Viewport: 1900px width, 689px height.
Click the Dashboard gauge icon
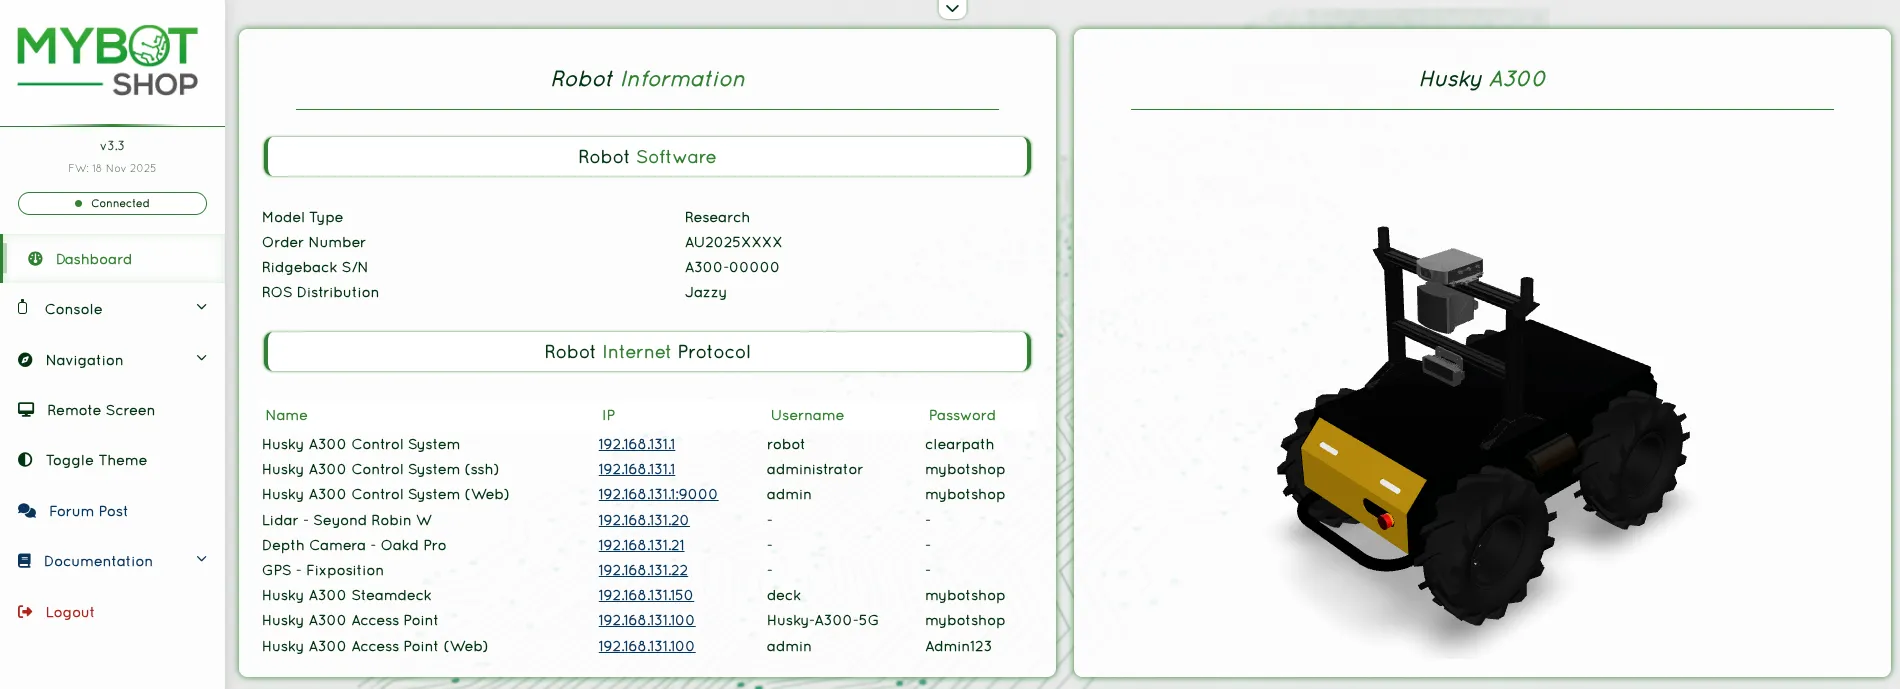35,259
